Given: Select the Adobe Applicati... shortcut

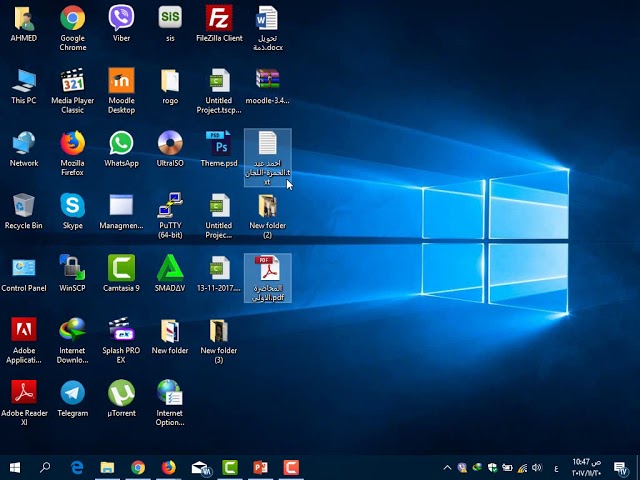Looking at the screenshot, I should point(24,341).
